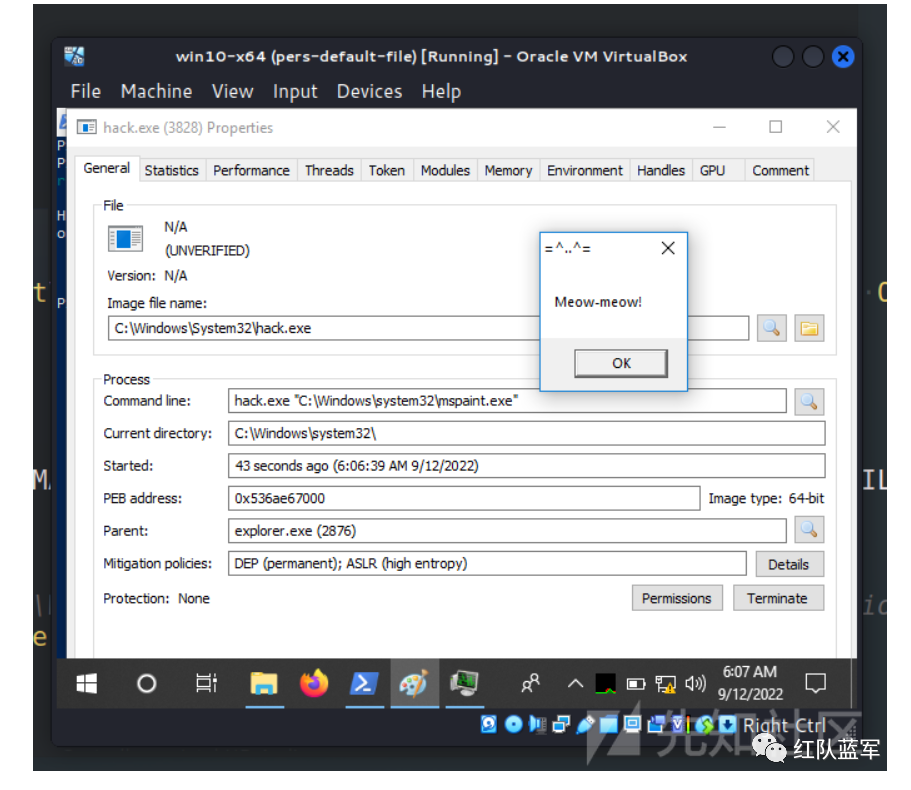911x790 pixels.
Task: Switch to the Handles tab
Action: (x=661, y=170)
